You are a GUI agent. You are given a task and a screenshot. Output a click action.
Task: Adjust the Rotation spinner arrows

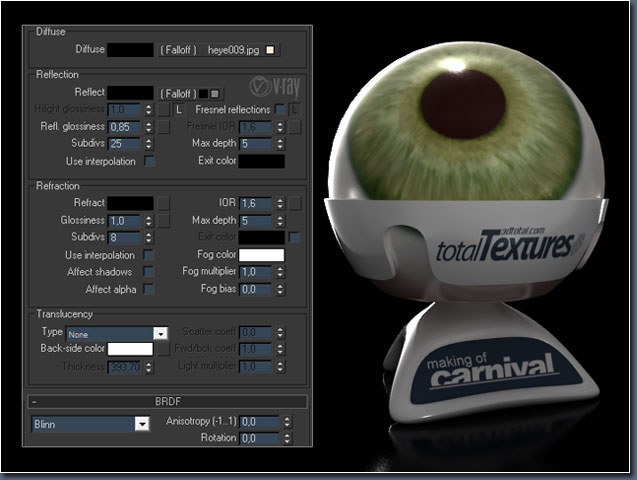pyautogui.click(x=287, y=439)
